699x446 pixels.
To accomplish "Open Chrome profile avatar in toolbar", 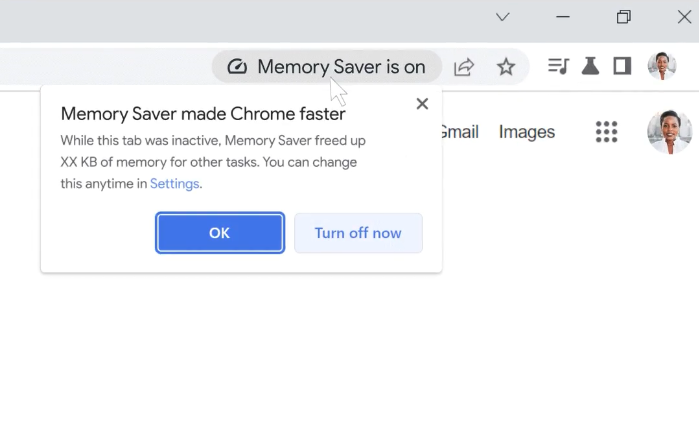I will click(x=662, y=66).
